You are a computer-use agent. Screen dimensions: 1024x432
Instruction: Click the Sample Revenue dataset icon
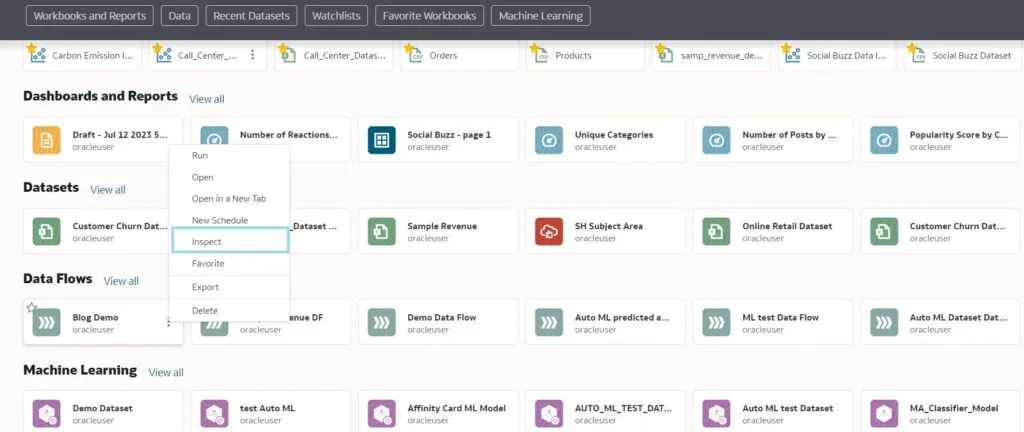pyautogui.click(x=382, y=231)
